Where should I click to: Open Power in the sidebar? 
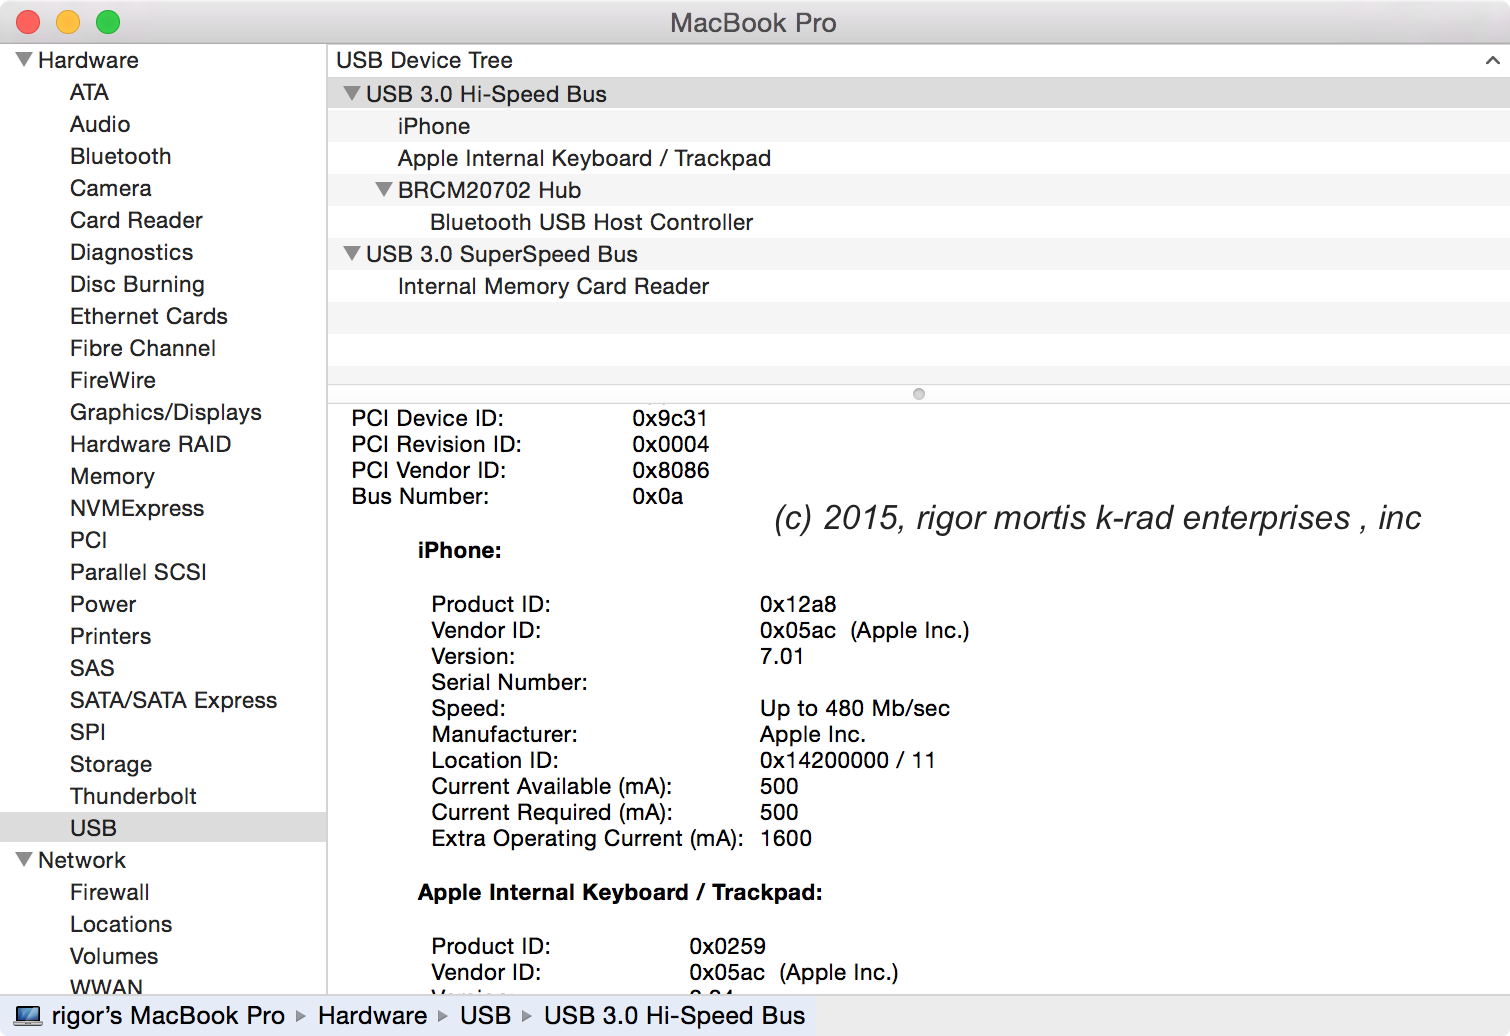click(103, 604)
